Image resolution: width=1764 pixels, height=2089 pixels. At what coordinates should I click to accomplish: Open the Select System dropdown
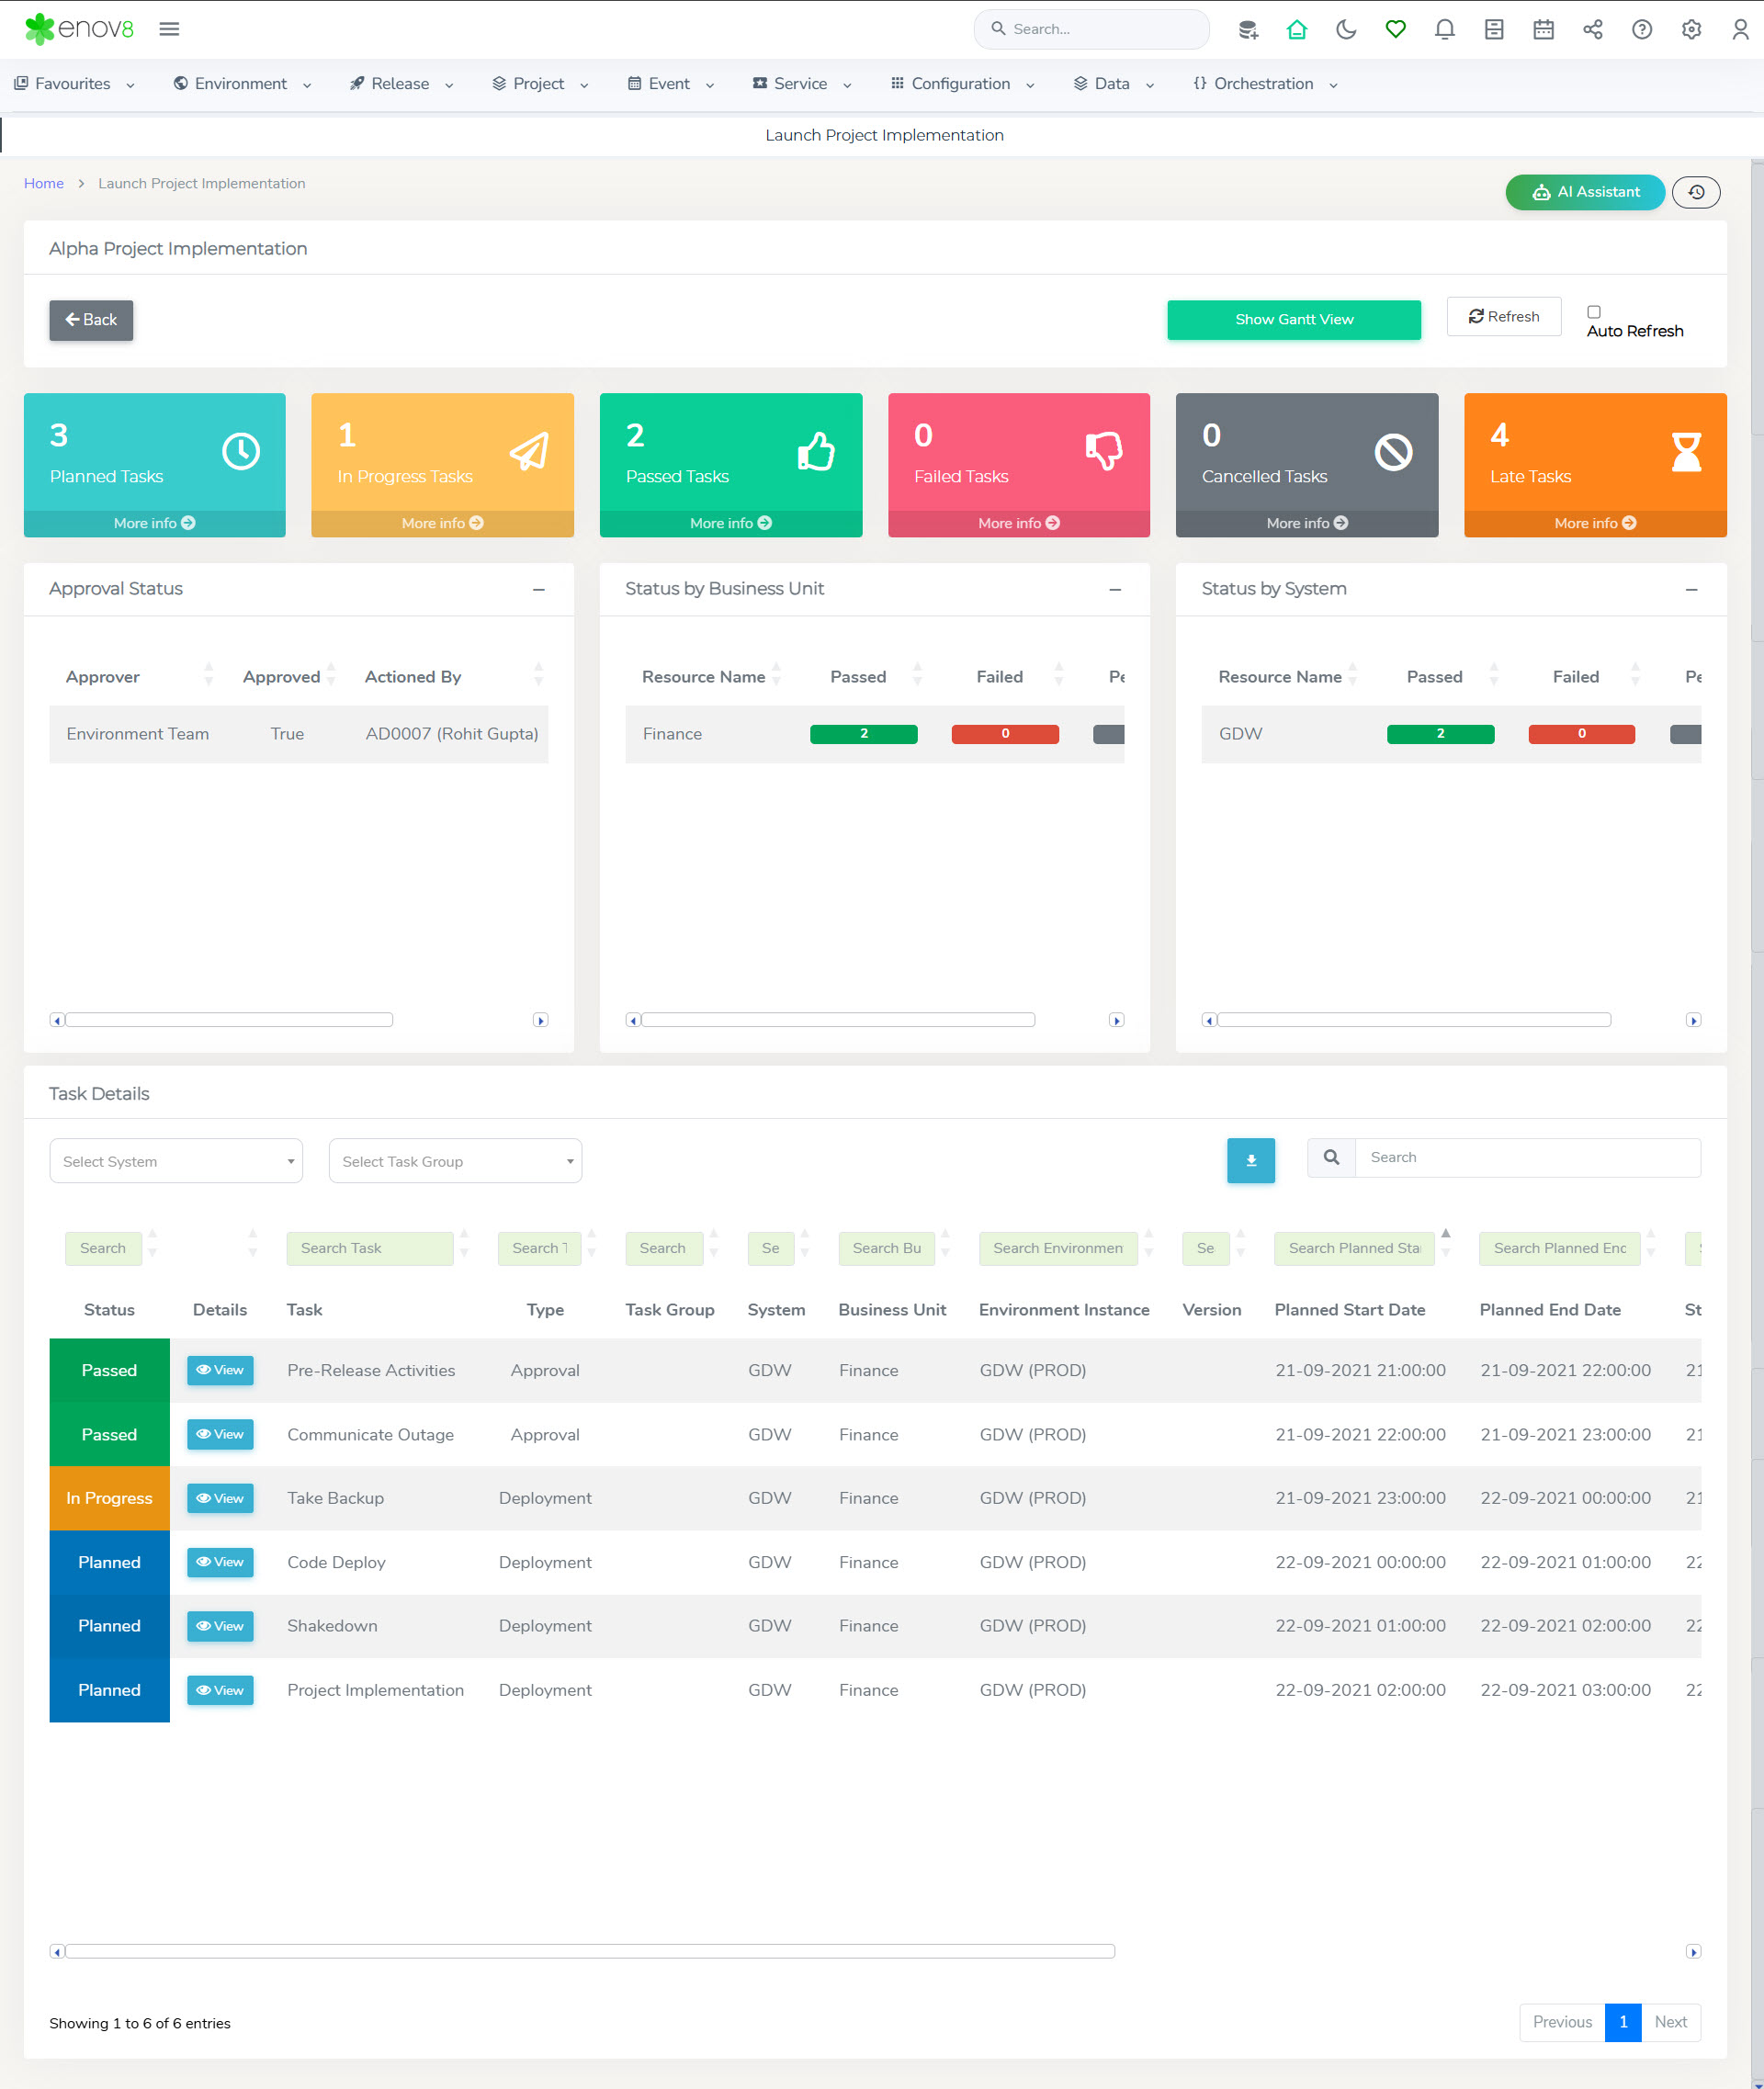pos(176,1161)
